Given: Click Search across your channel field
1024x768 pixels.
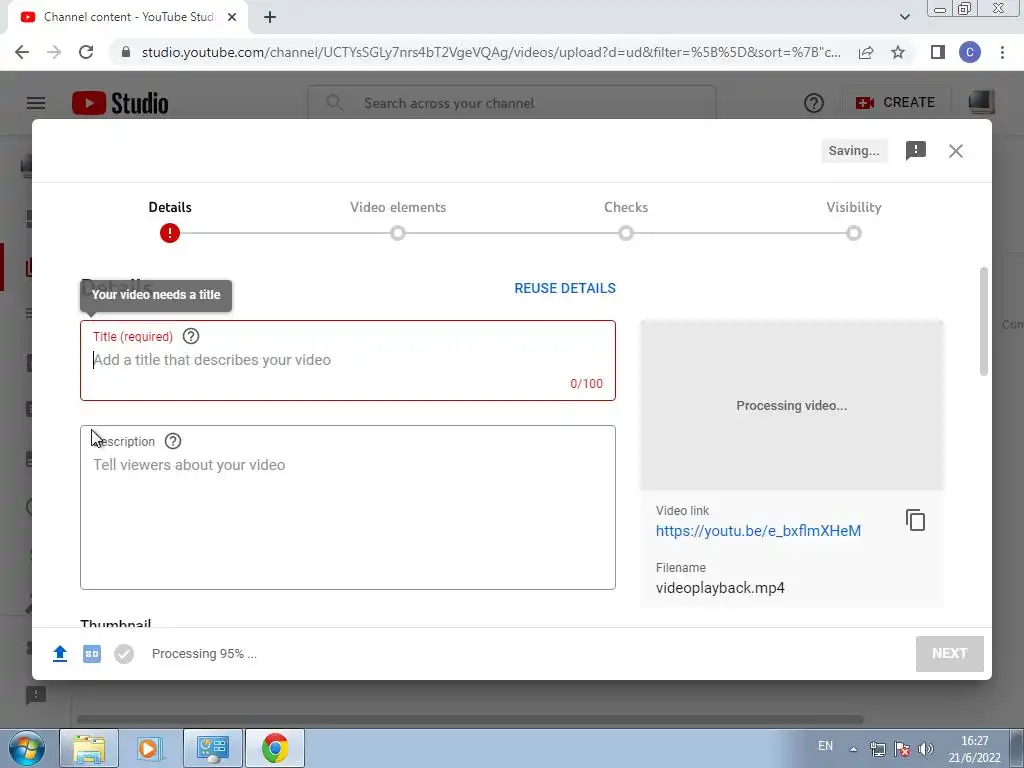Looking at the screenshot, I should [512, 103].
